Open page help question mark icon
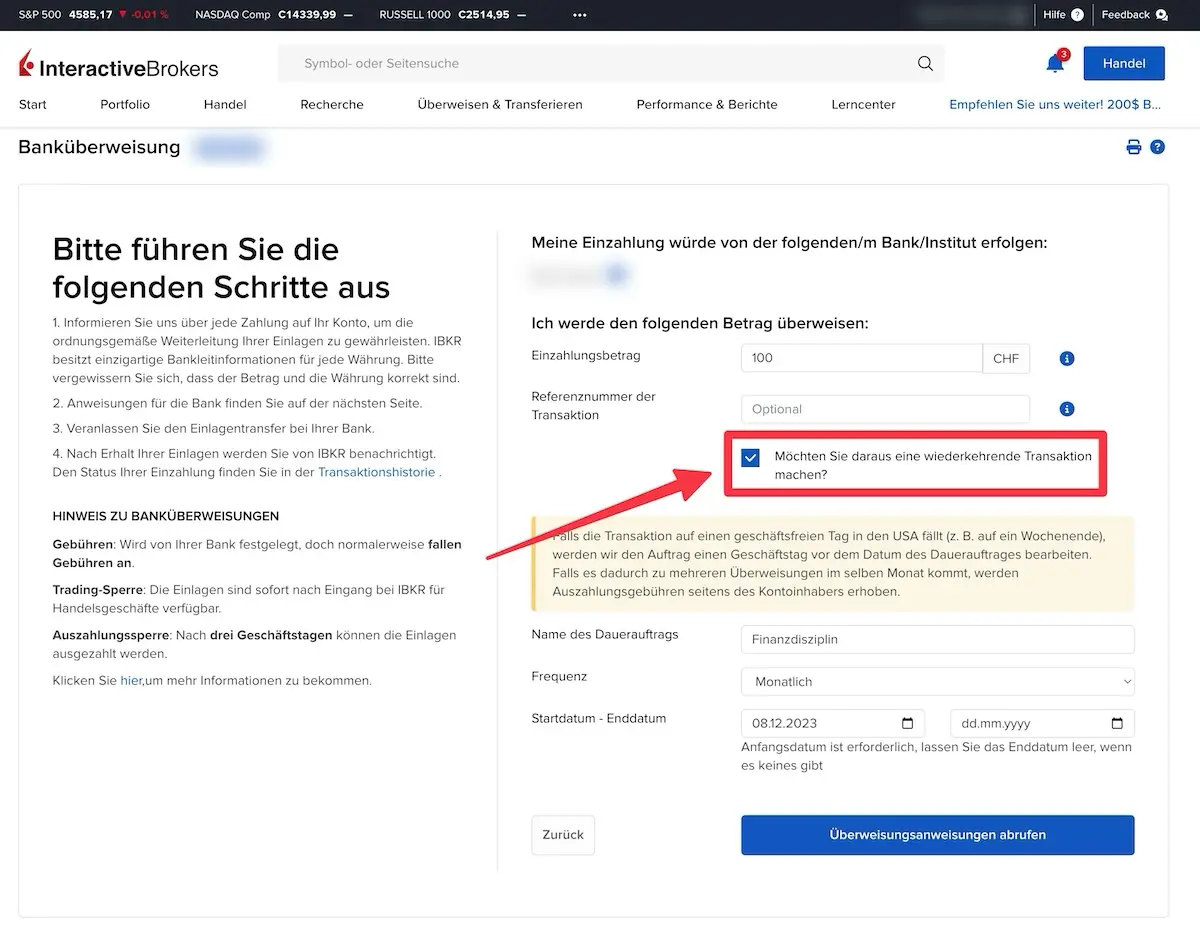 point(1157,147)
